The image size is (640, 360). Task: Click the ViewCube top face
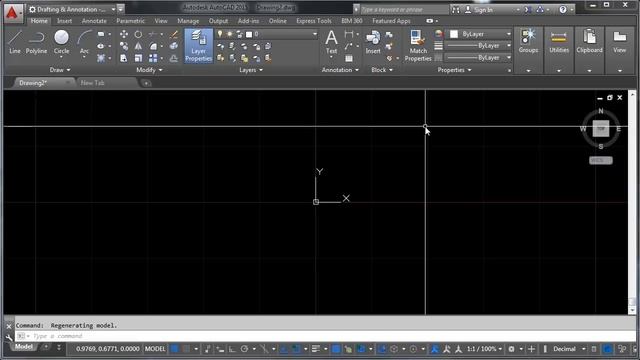pos(601,129)
